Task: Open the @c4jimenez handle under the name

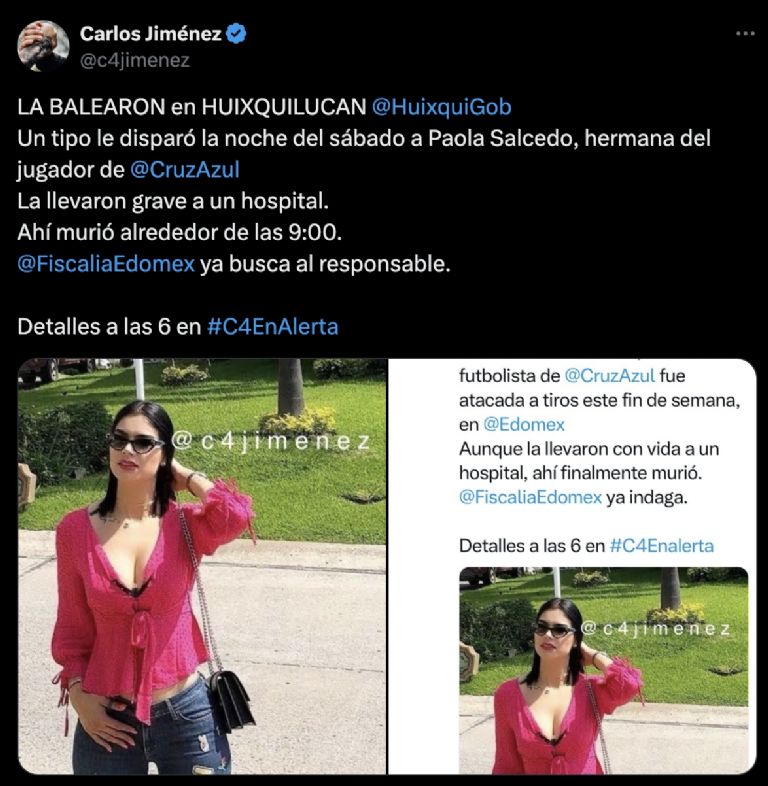Action: pyautogui.click(x=135, y=60)
